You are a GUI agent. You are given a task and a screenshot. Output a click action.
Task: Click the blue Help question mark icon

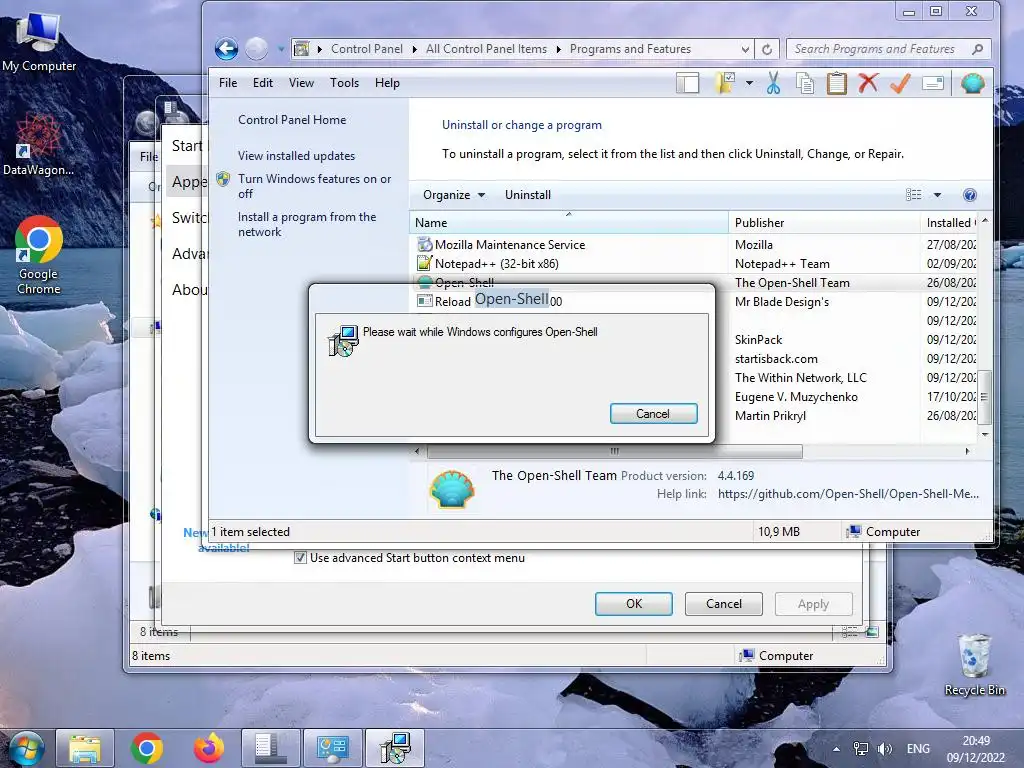point(970,195)
